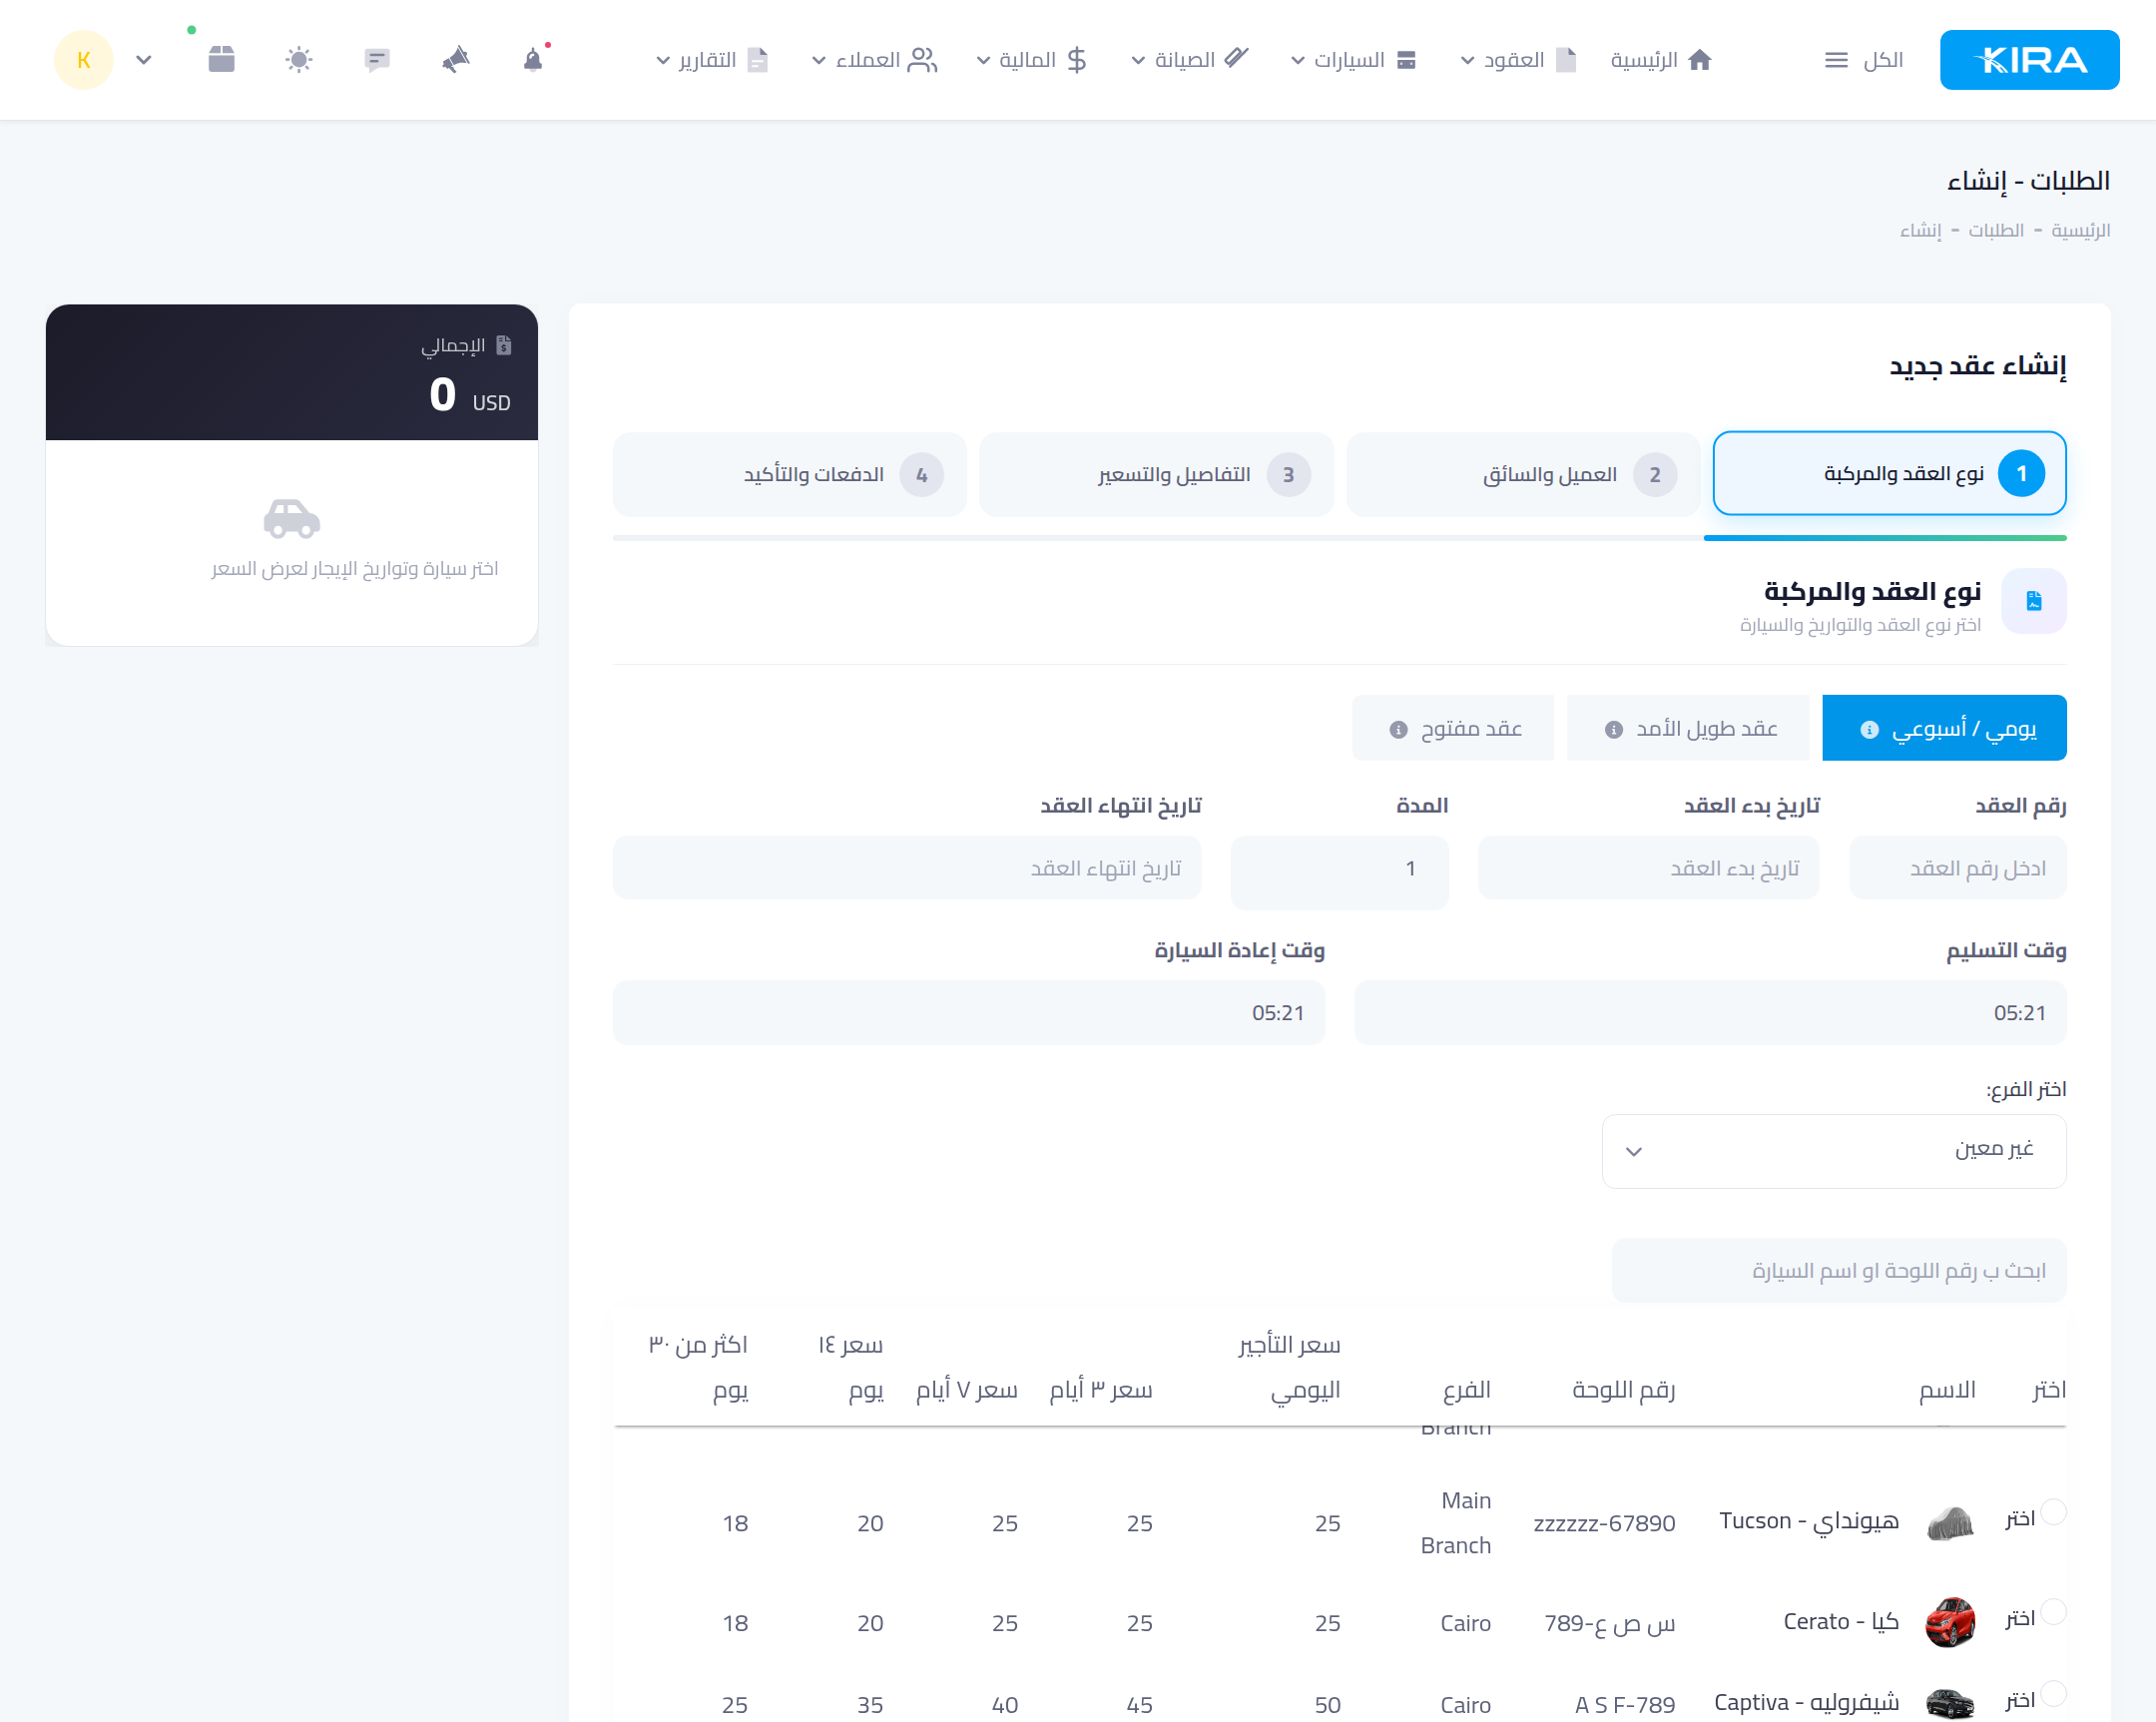Click contract number input field
The height and width of the screenshot is (1722, 2156).
click(x=1957, y=867)
